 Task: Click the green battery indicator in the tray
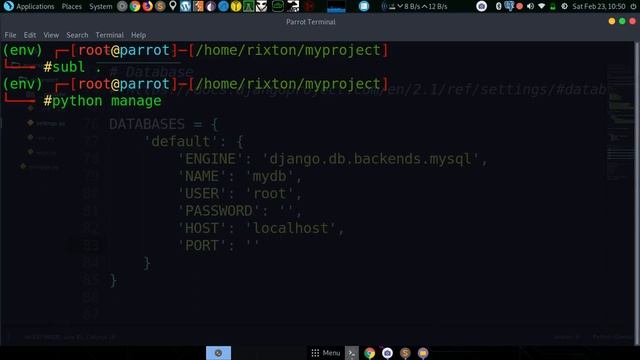(553, 6)
